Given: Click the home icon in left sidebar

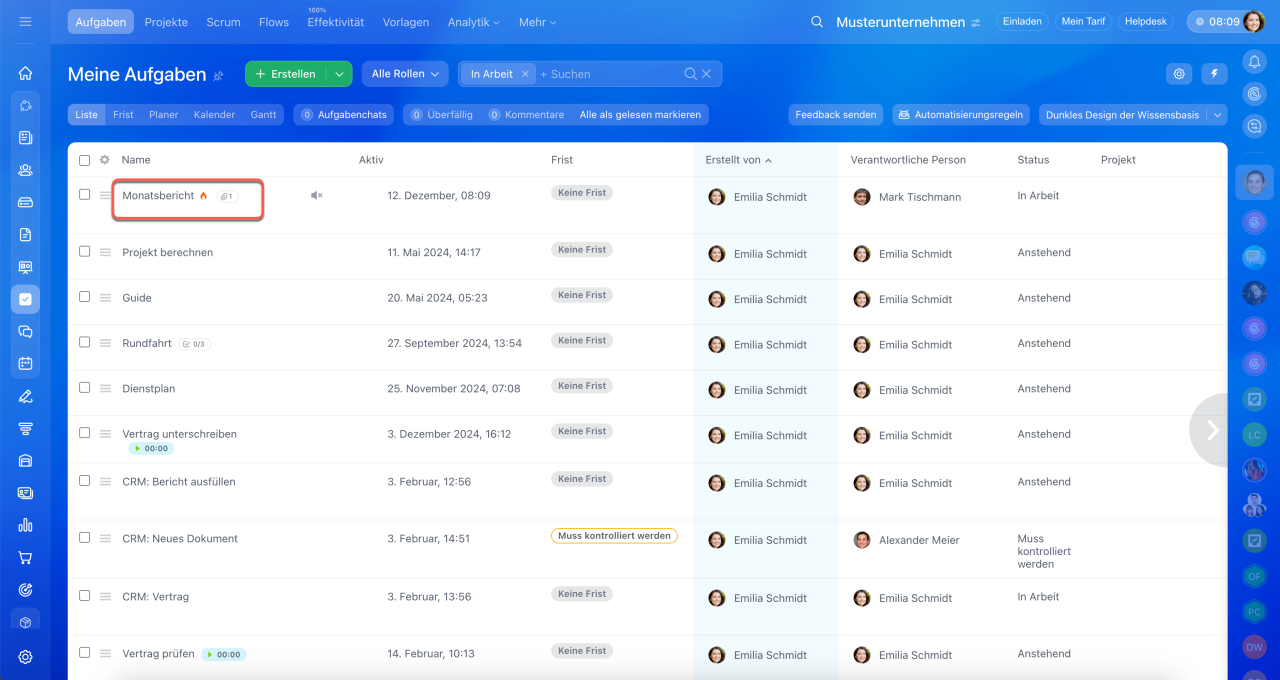Looking at the screenshot, I should tap(26, 73).
